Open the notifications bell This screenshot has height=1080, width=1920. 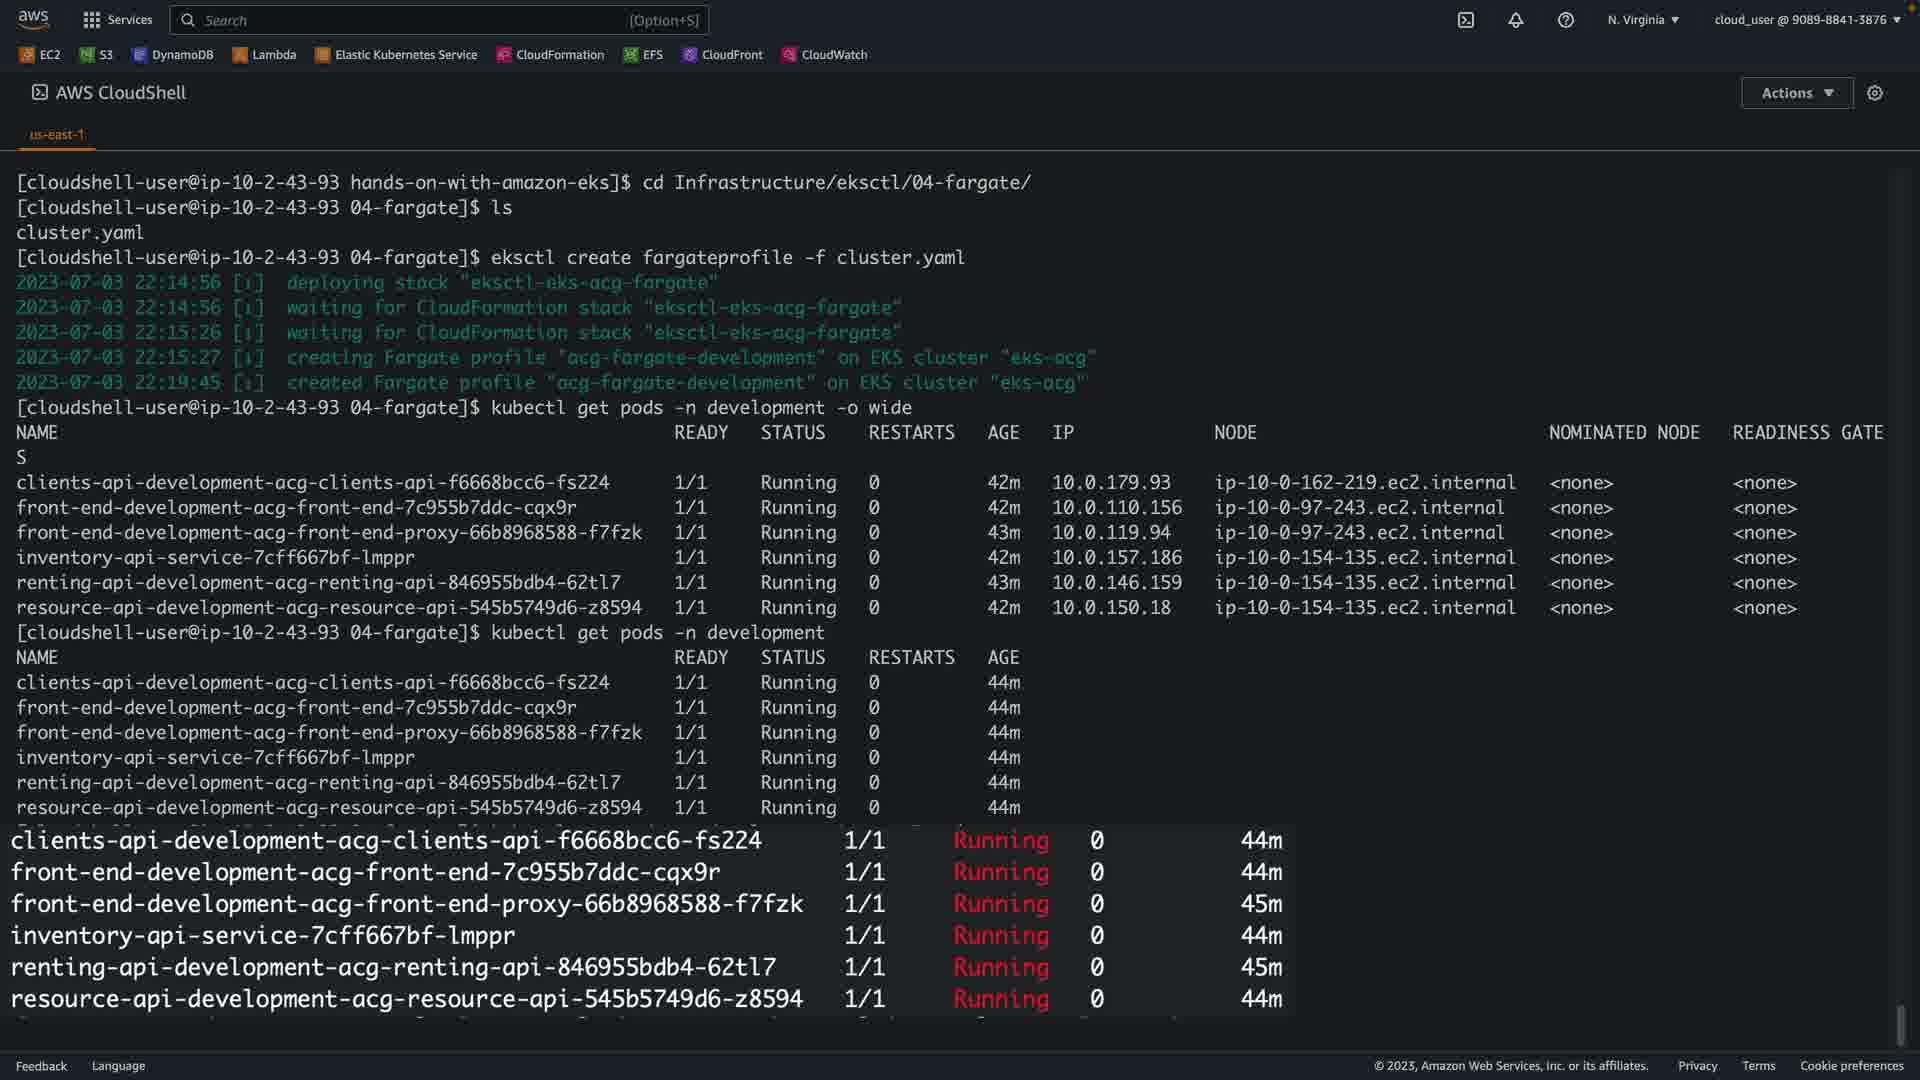click(x=1515, y=20)
